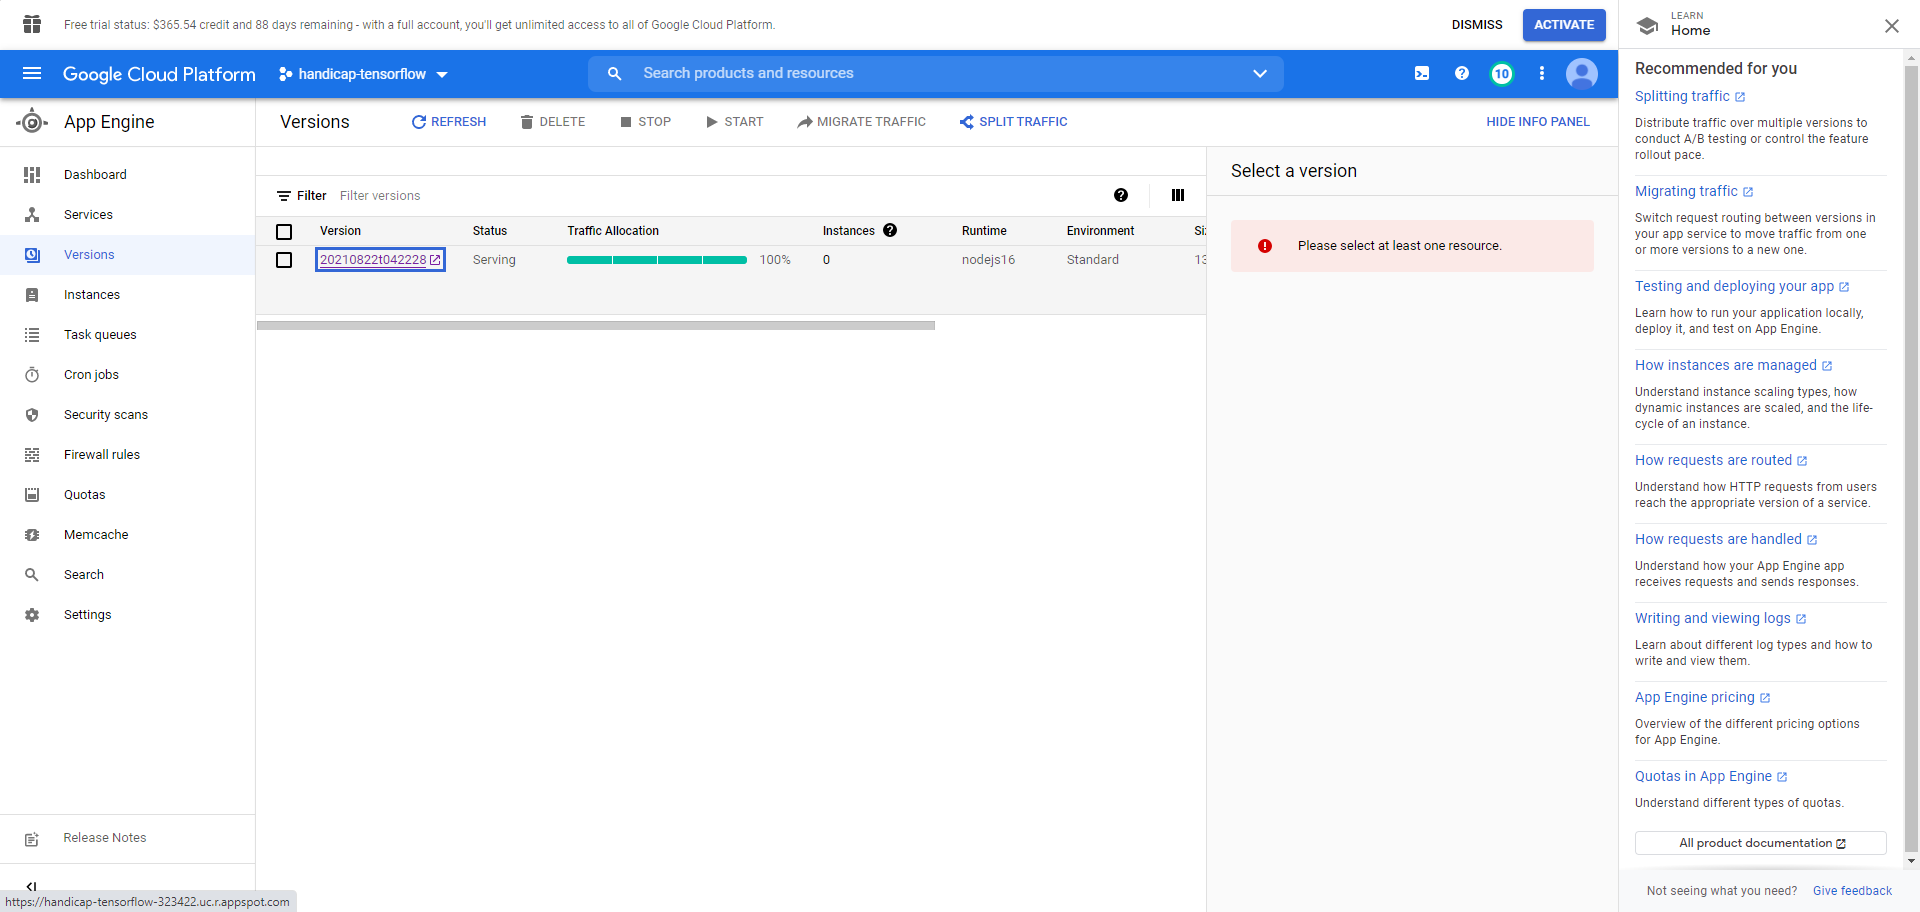Click the Memcache sidebar icon
The image size is (1920, 912).
pos(32,535)
